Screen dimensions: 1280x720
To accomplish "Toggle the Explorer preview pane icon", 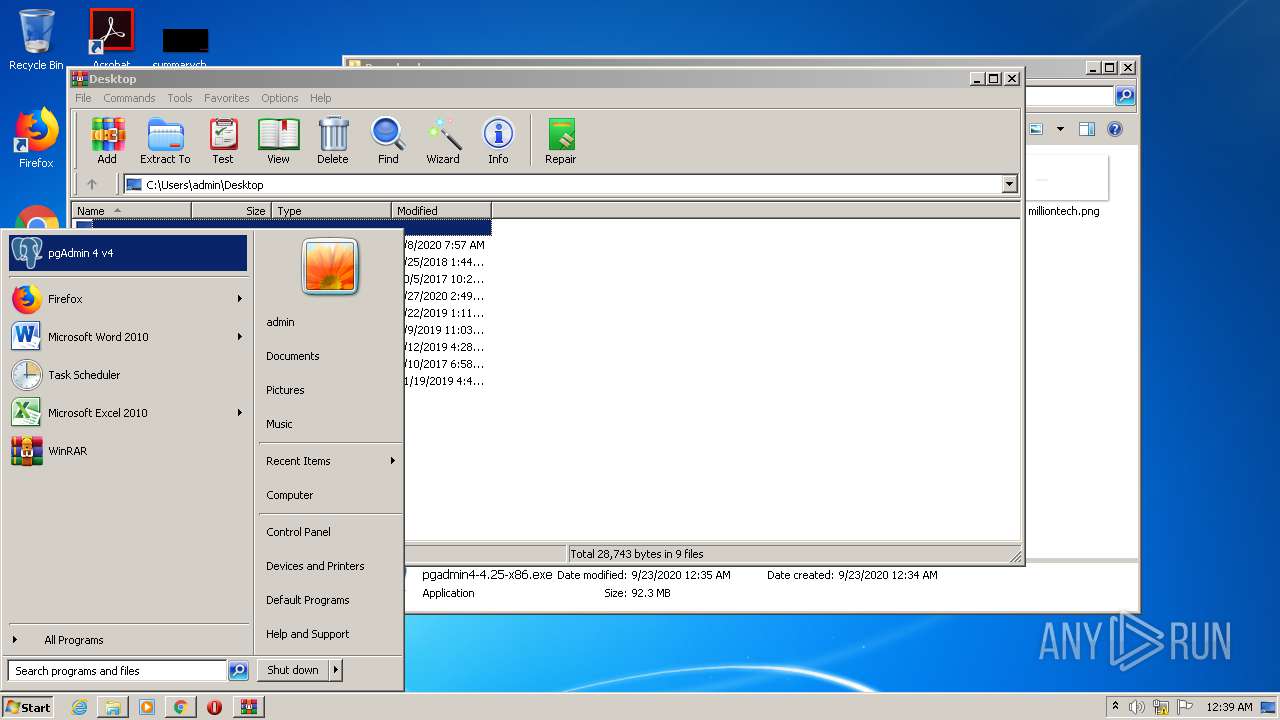I will 1087,129.
